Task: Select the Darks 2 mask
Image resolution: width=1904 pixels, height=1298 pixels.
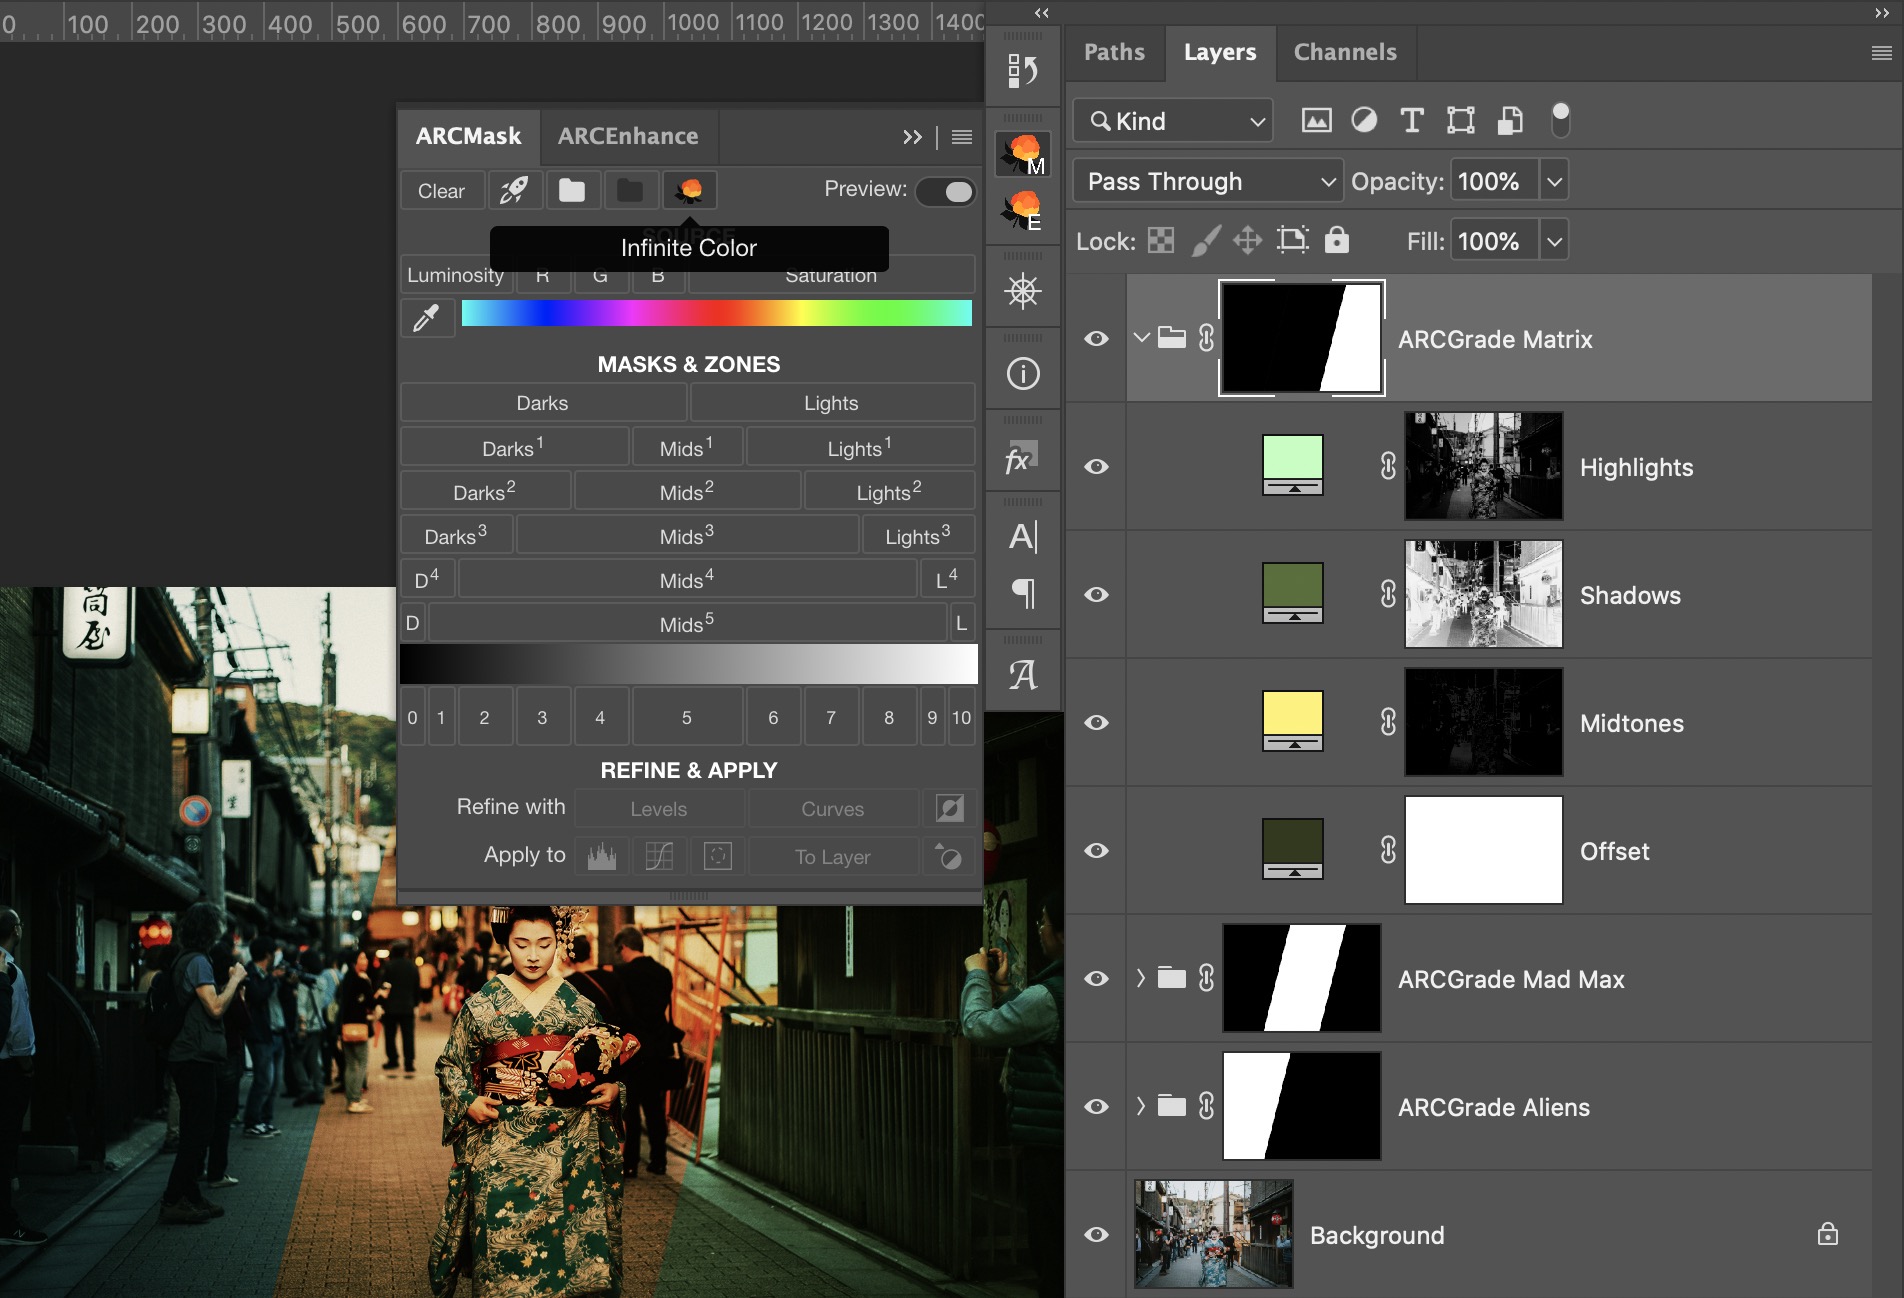Action: [485, 492]
